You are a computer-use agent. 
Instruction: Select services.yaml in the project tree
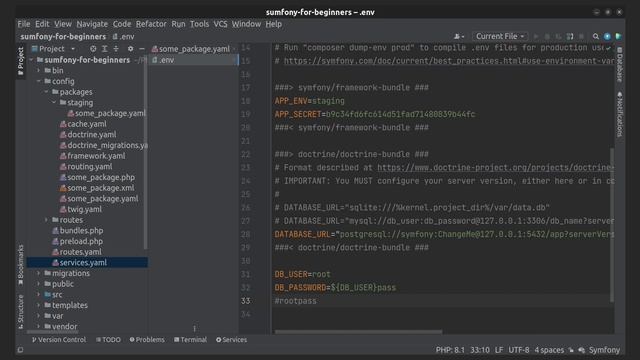coord(87,262)
